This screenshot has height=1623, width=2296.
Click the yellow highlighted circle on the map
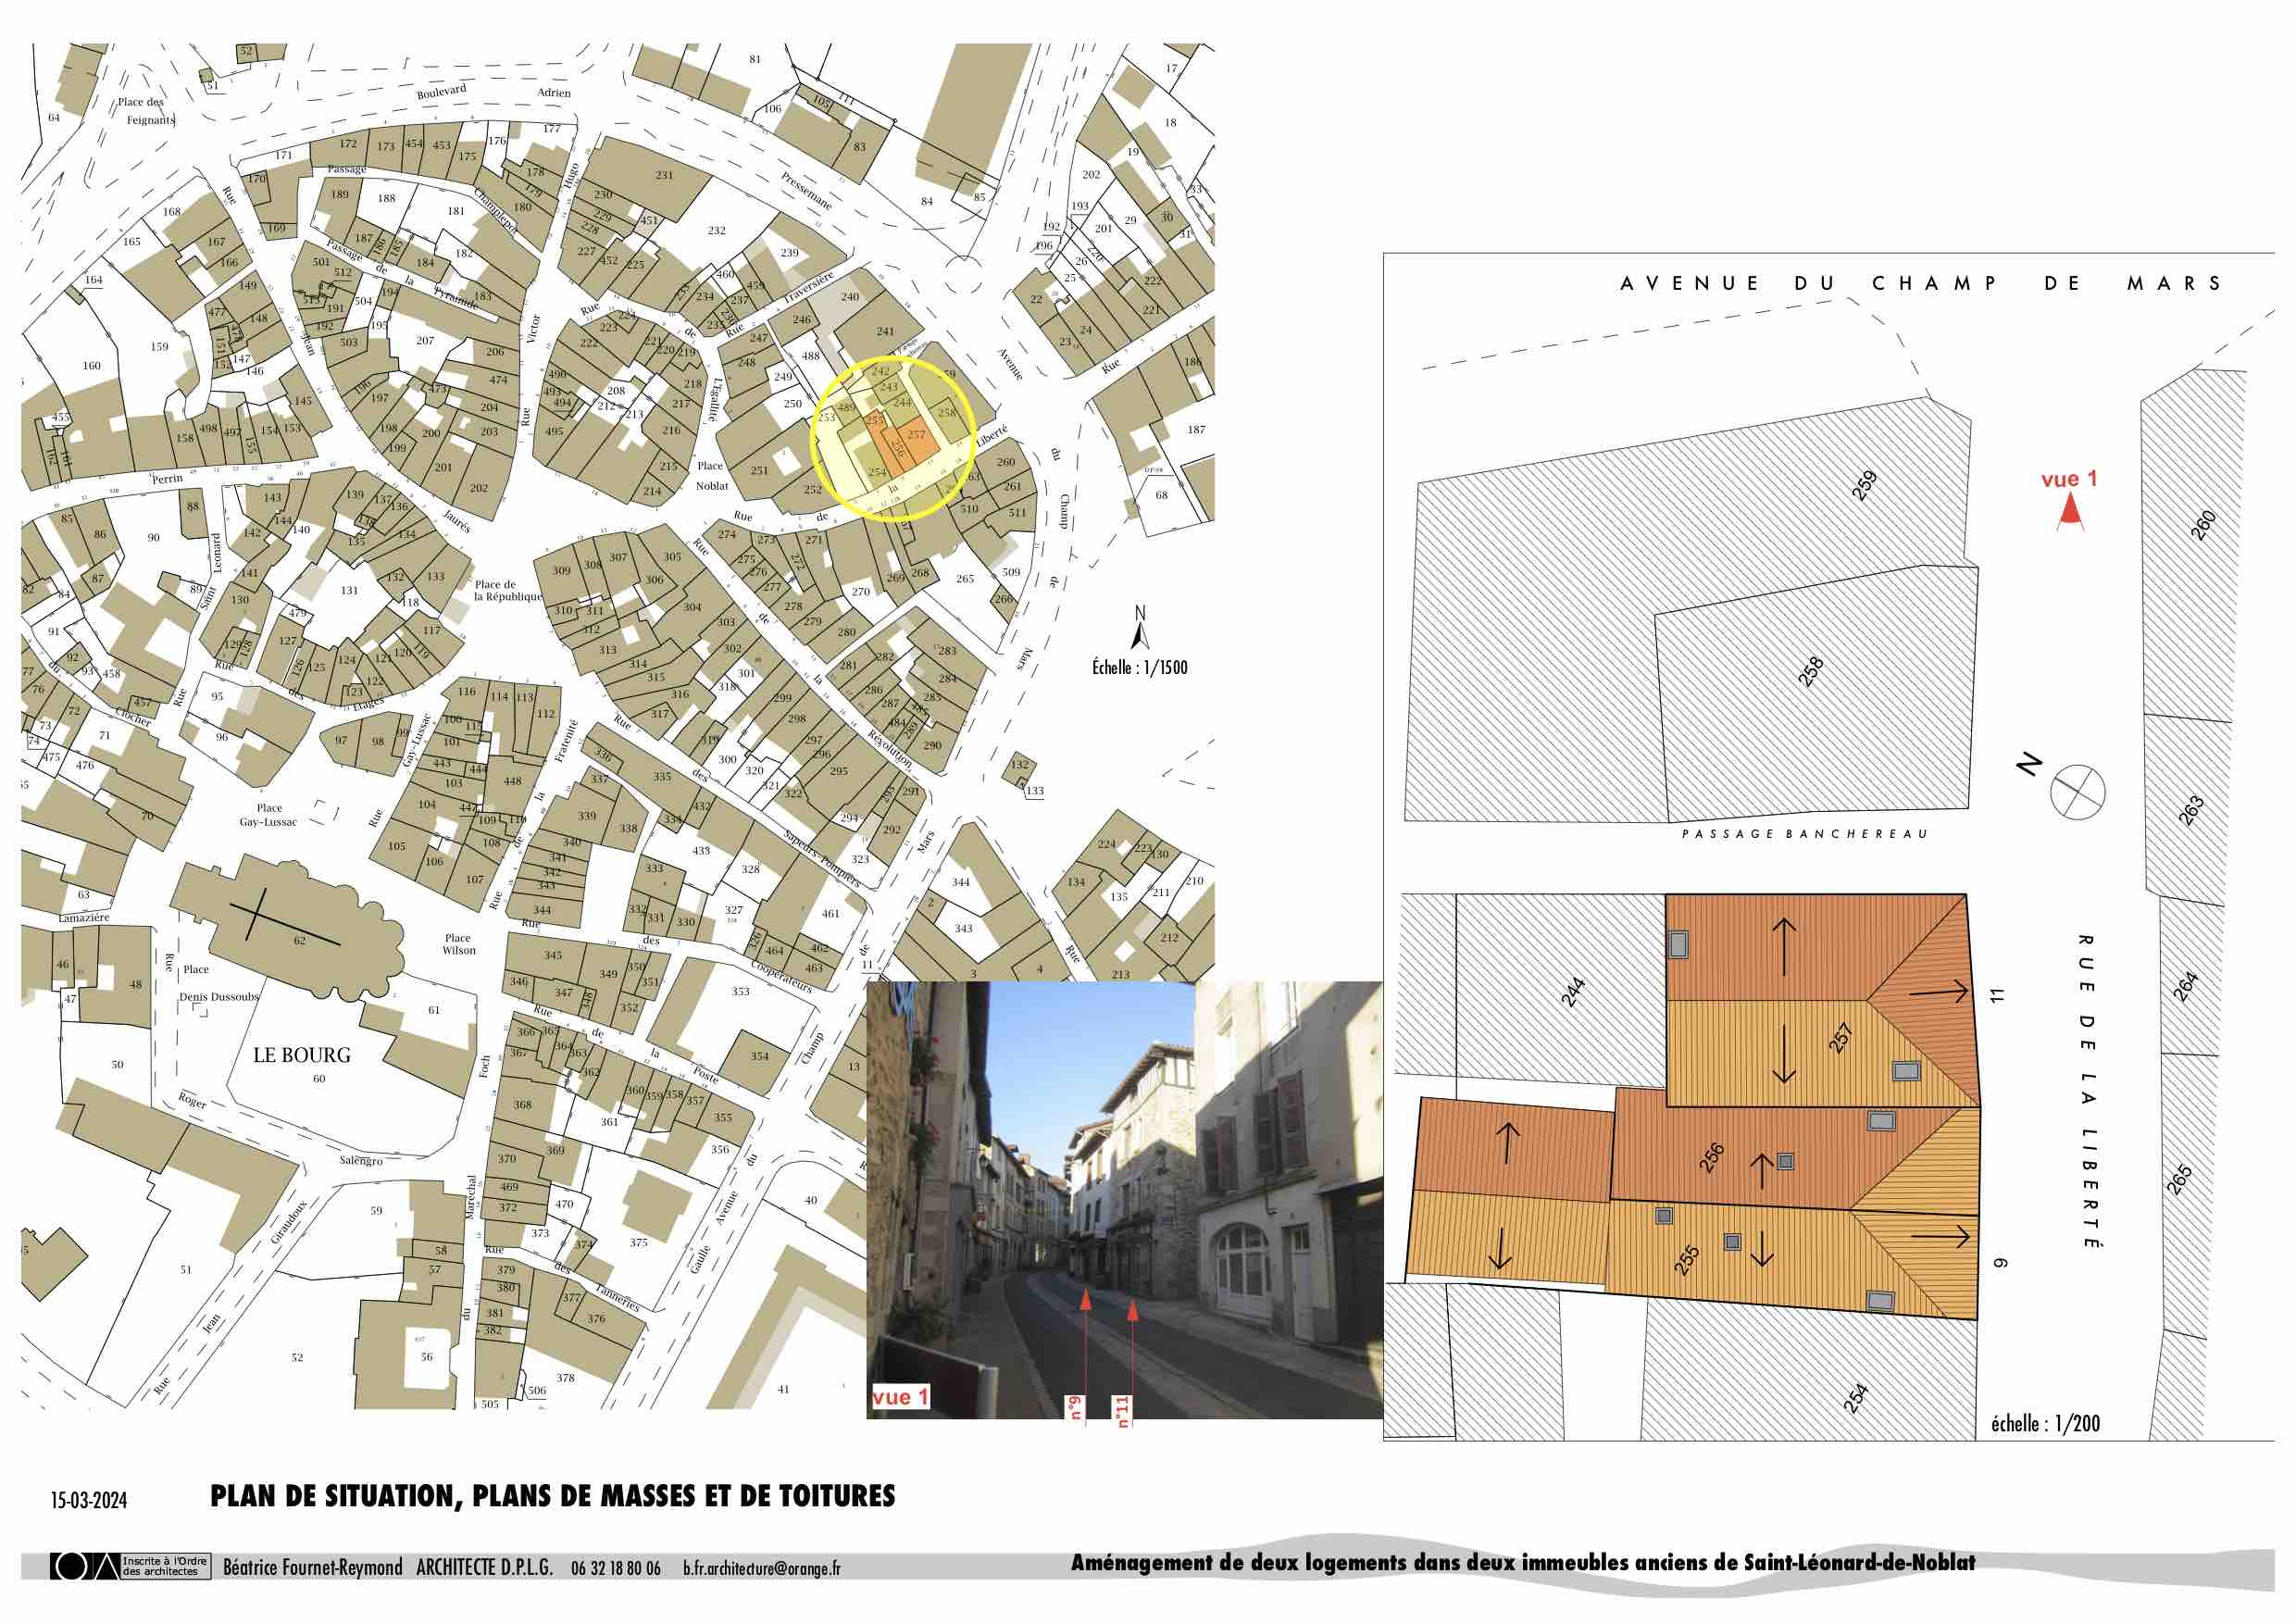pos(892,439)
